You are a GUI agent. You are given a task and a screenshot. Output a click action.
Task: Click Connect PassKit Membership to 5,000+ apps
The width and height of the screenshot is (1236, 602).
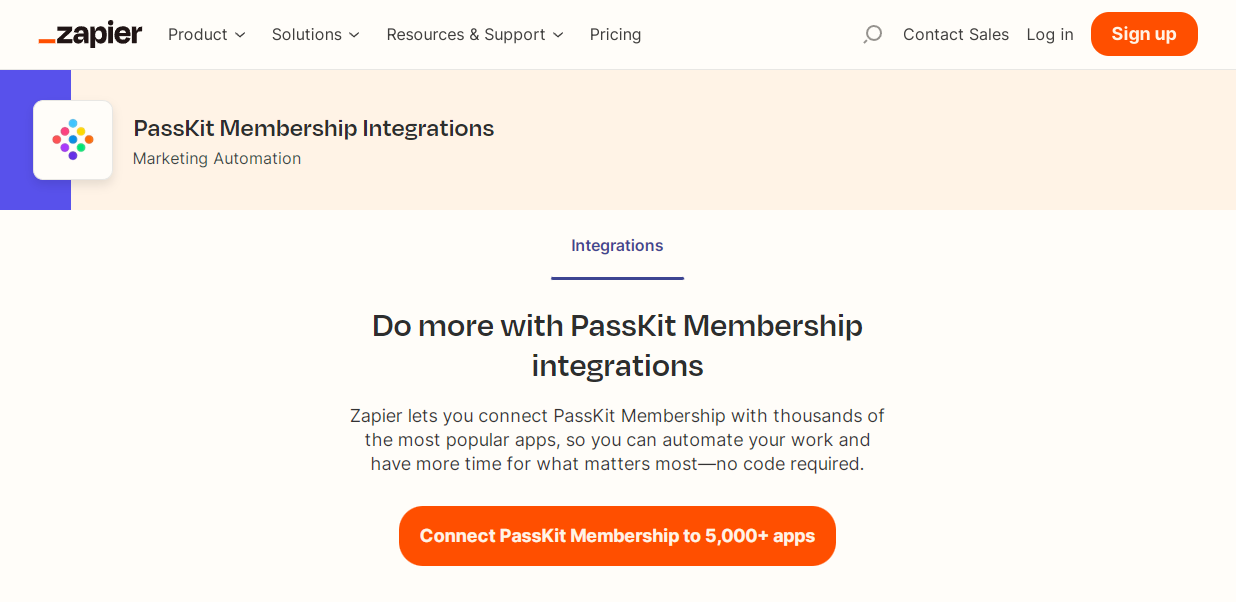[617, 536]
